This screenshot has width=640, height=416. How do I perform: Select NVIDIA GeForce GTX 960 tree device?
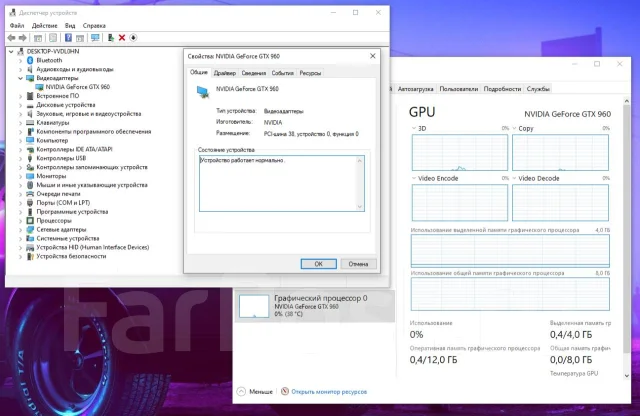[78, 87]
